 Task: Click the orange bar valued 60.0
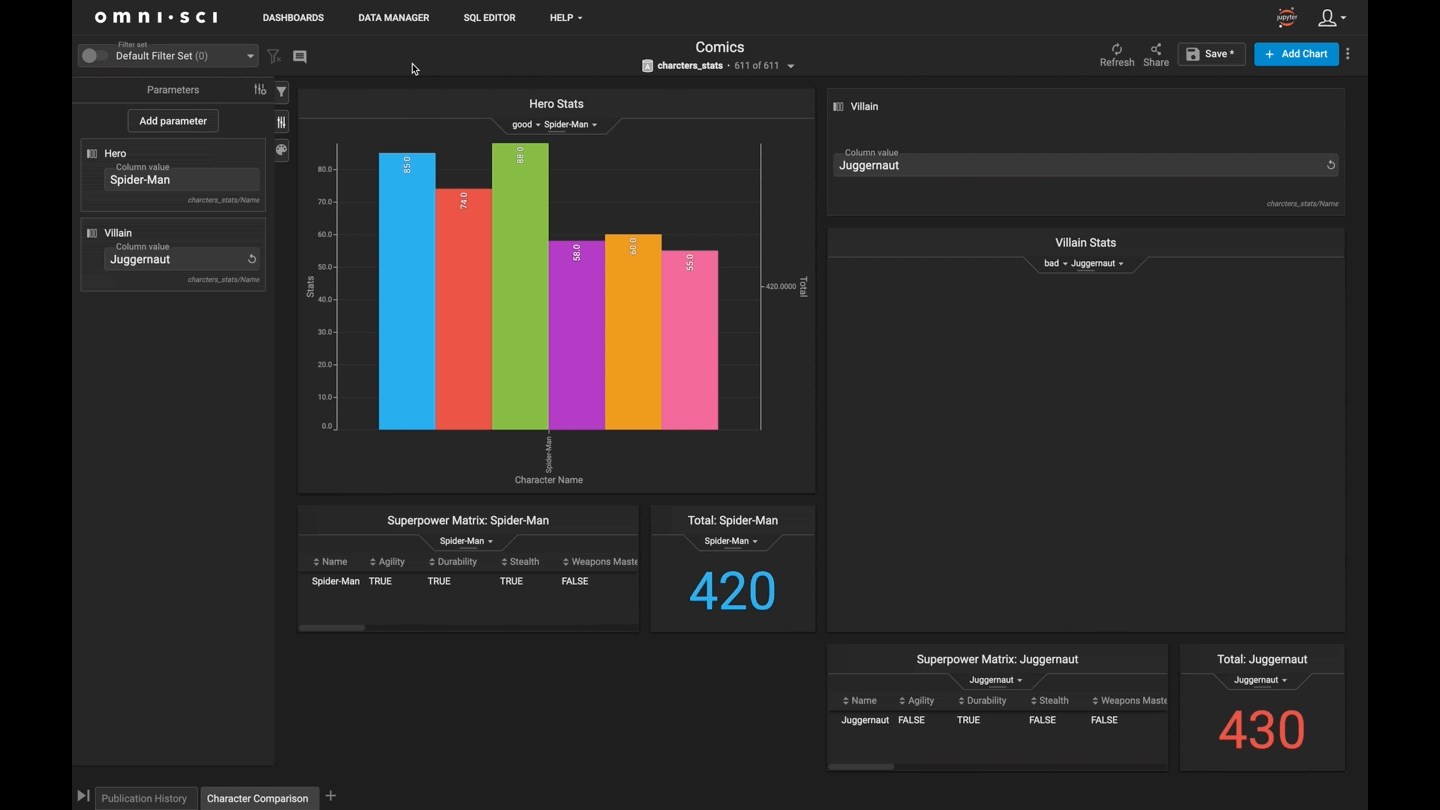click(633, 332)
